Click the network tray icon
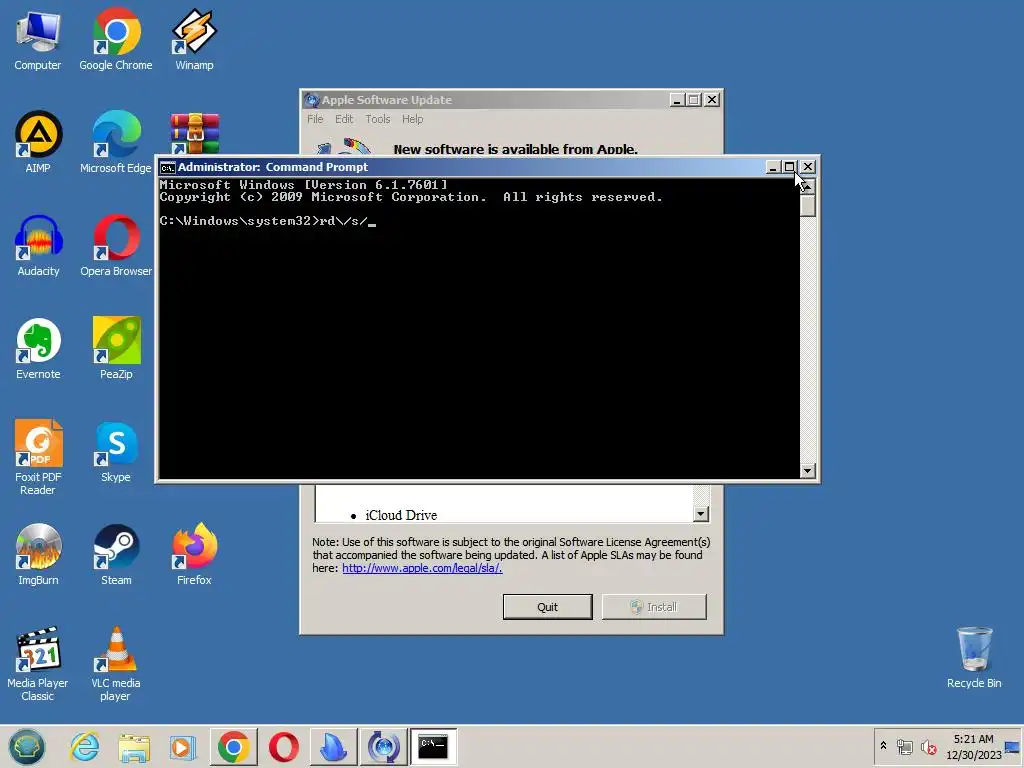The image size is (1024, 768). click(904, 746)
